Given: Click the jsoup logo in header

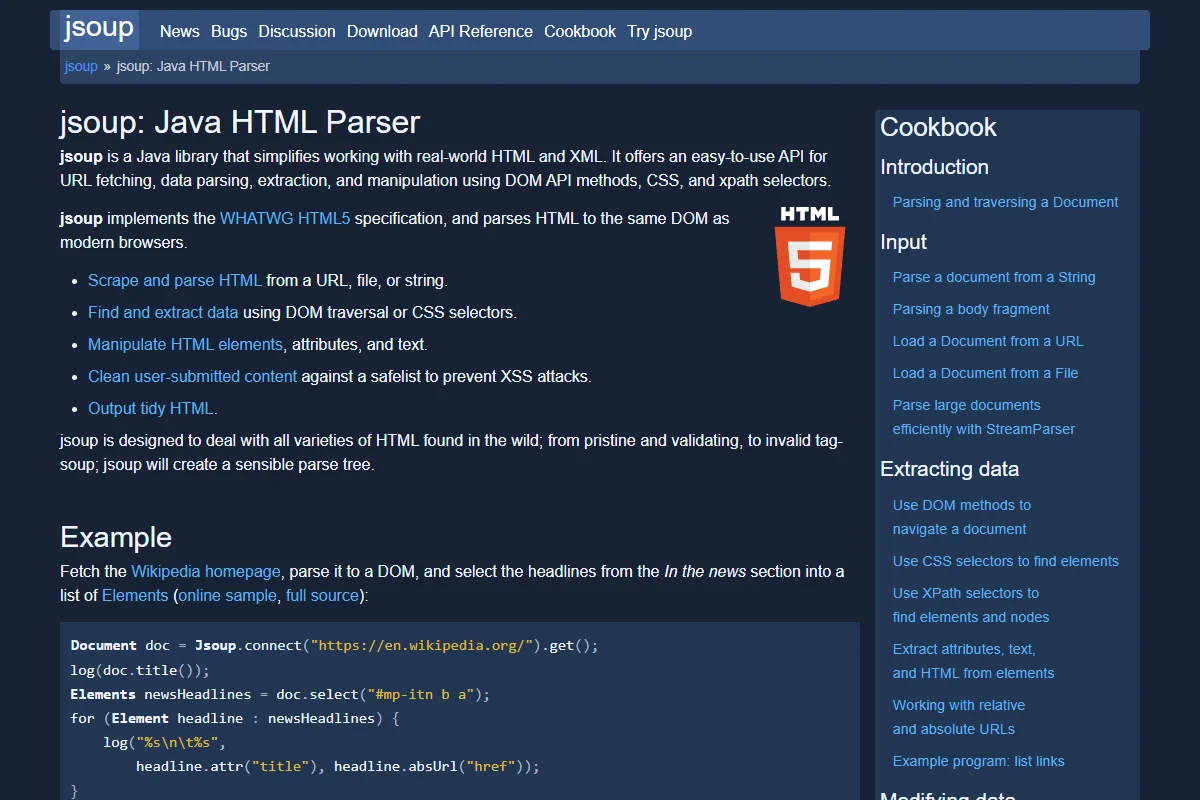Looking at the screenshot, I should 99,28.
